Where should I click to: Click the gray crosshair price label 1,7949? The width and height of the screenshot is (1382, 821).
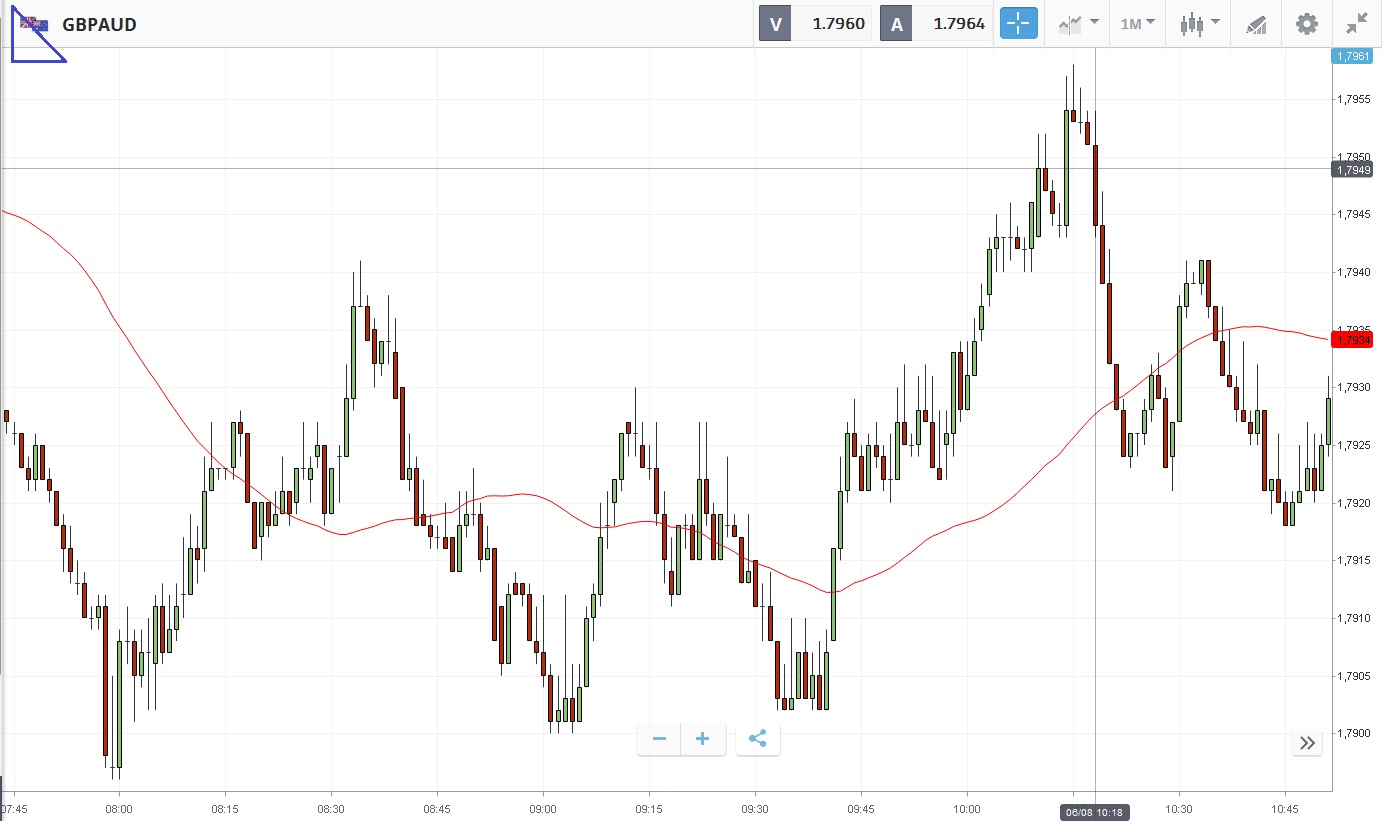[x=1352, y=169]
